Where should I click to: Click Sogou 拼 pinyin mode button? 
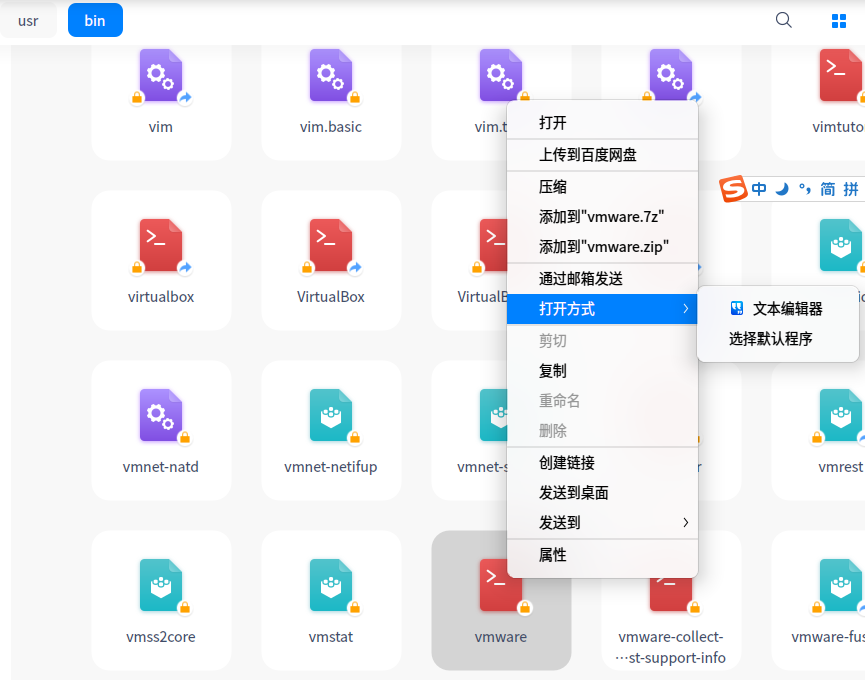point(851,189)
